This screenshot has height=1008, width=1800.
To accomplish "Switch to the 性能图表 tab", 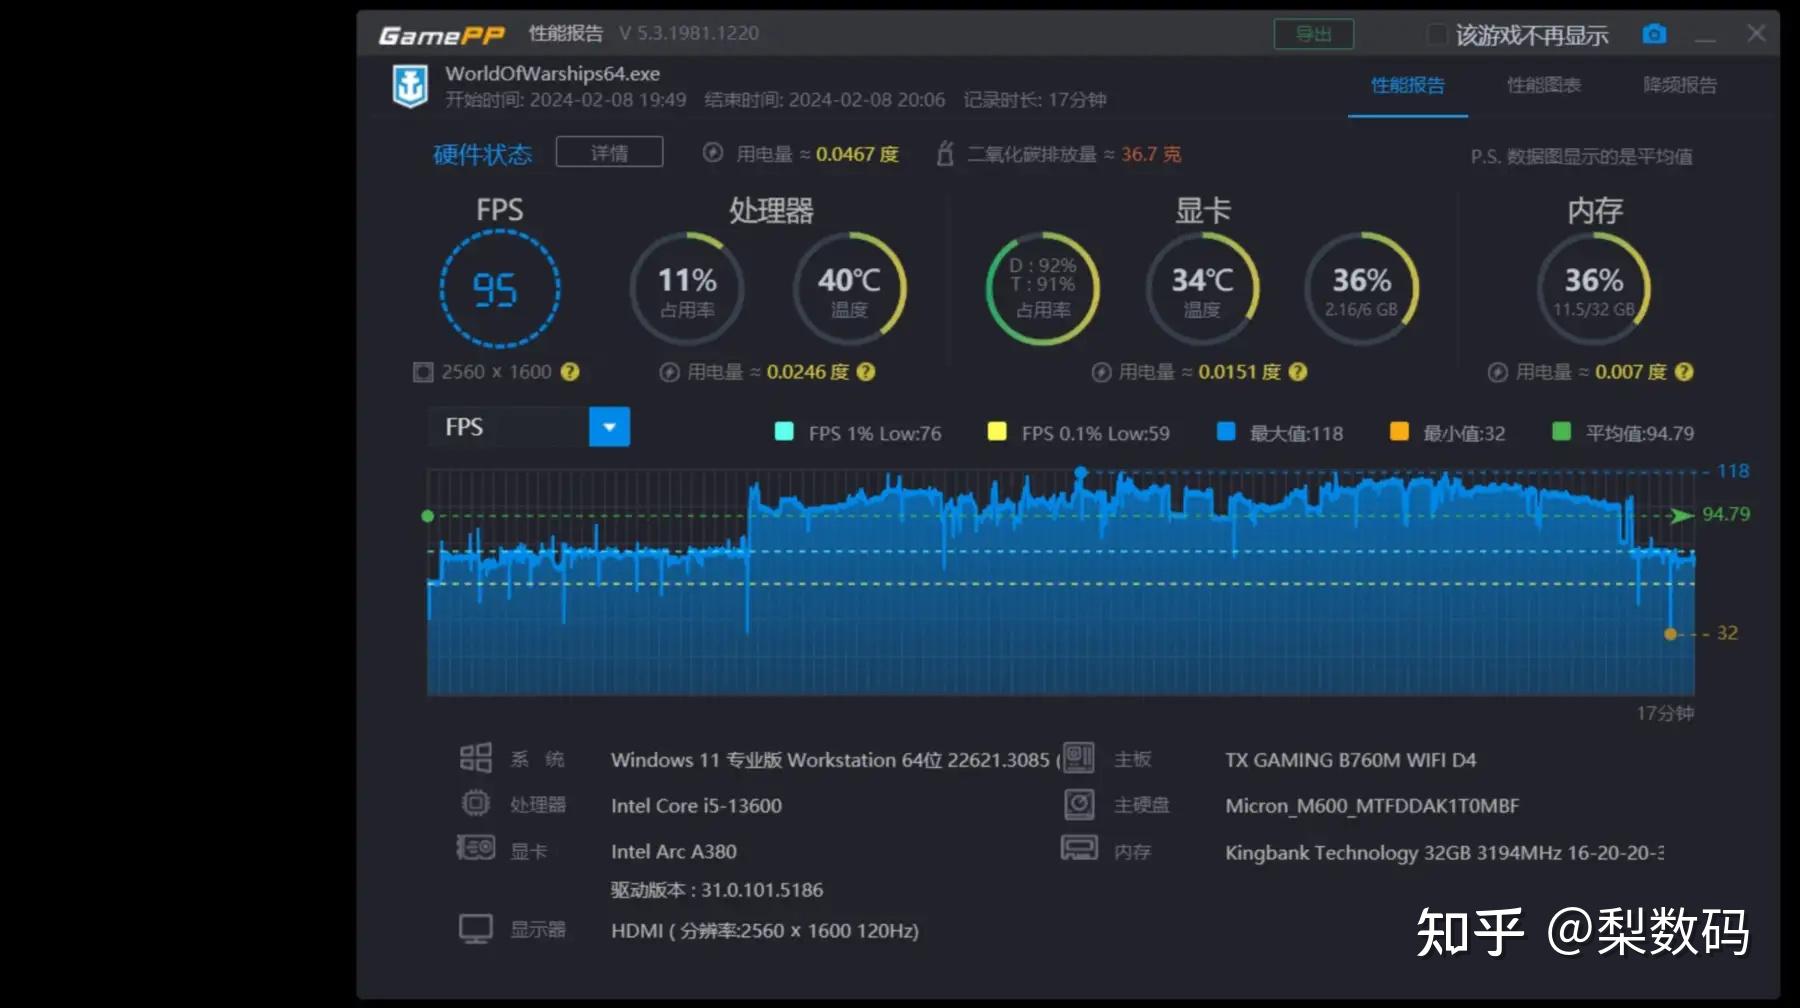I will [x=1544, y=85].
